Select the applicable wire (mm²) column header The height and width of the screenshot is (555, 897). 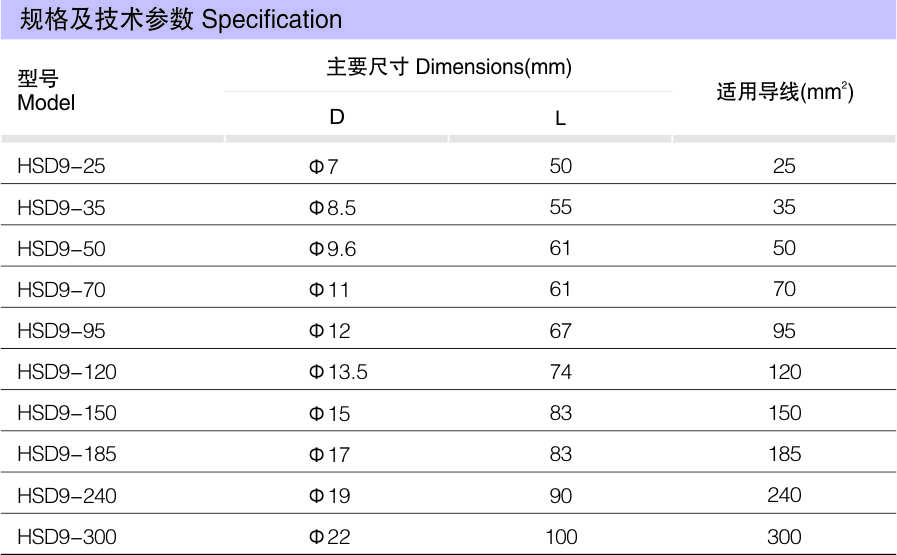click(784, 93)
